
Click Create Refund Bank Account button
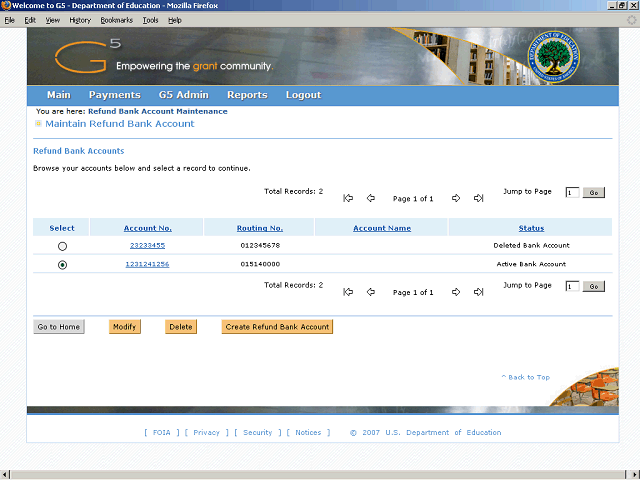277,327
